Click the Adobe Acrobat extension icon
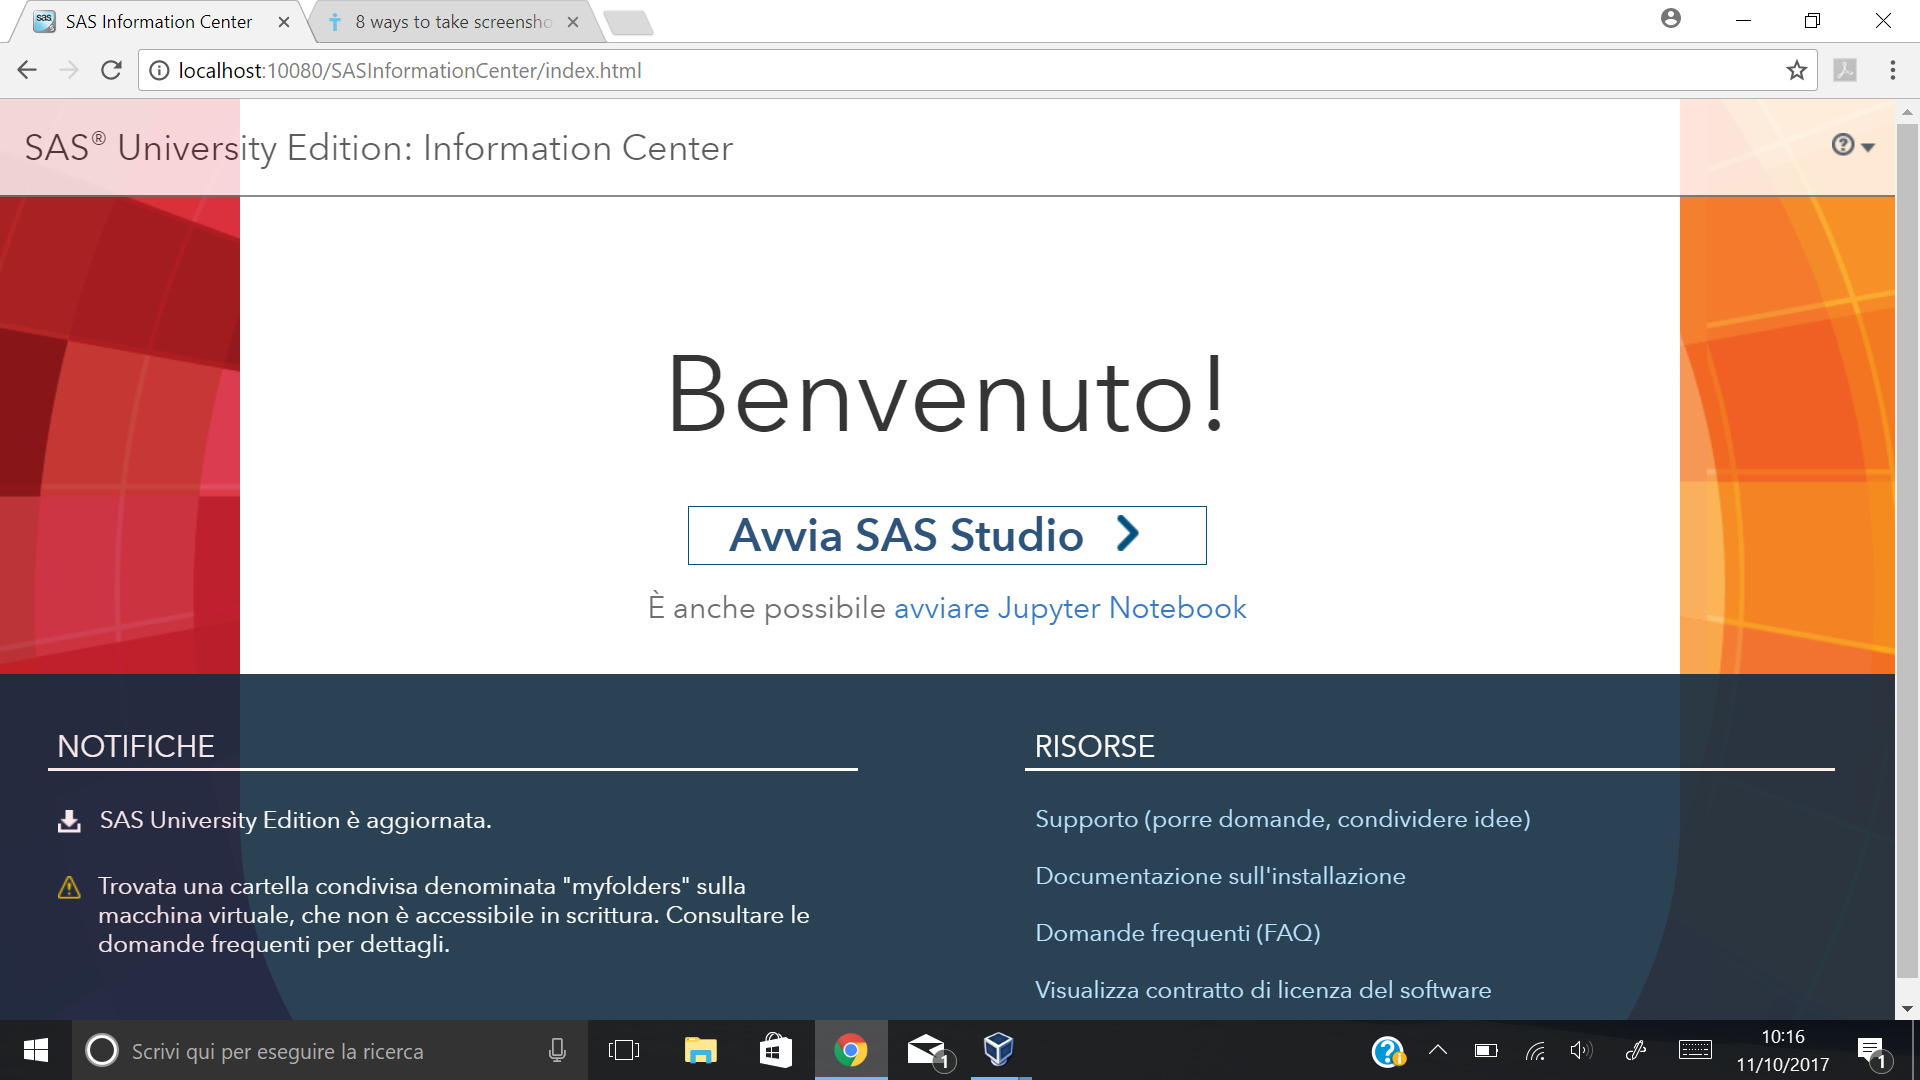Image resolution: width=1920 pixels, height=1080 pixels. pyautogui.click(x=1846, y=70)
